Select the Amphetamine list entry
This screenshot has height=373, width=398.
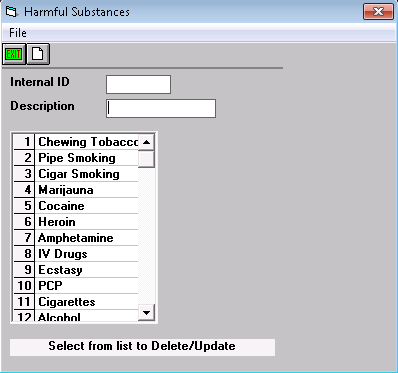87,238
